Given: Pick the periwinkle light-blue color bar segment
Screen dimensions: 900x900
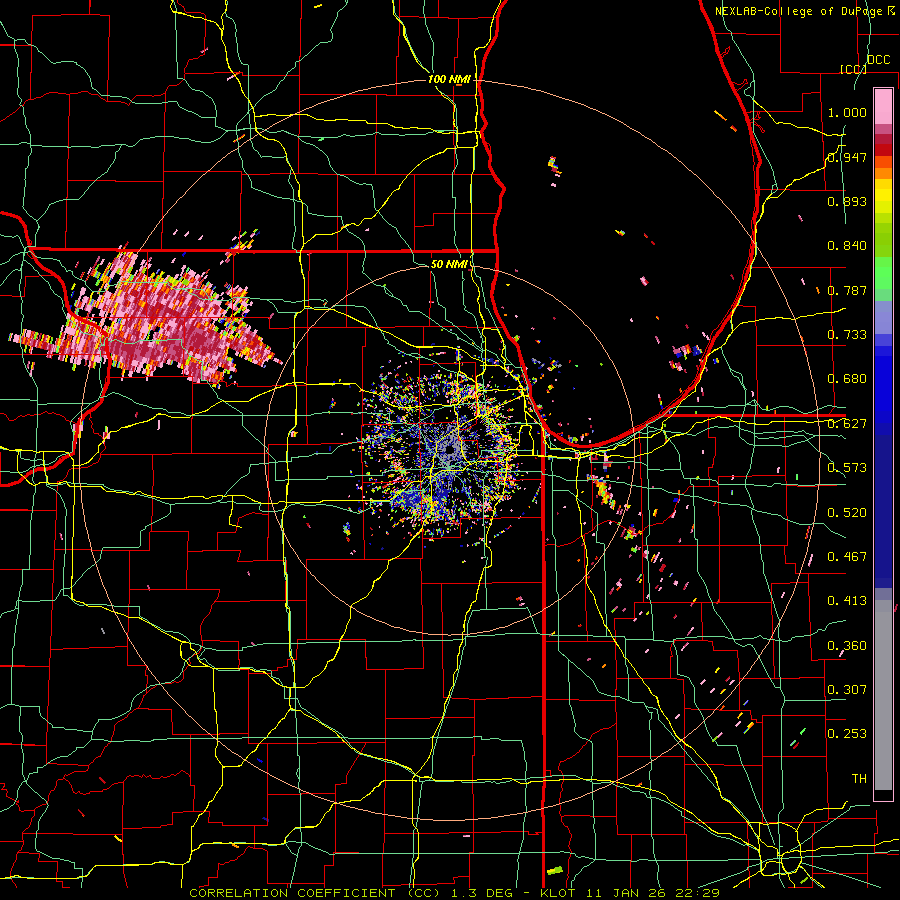Looking at the screenshot, I should [x=883, y=318].
